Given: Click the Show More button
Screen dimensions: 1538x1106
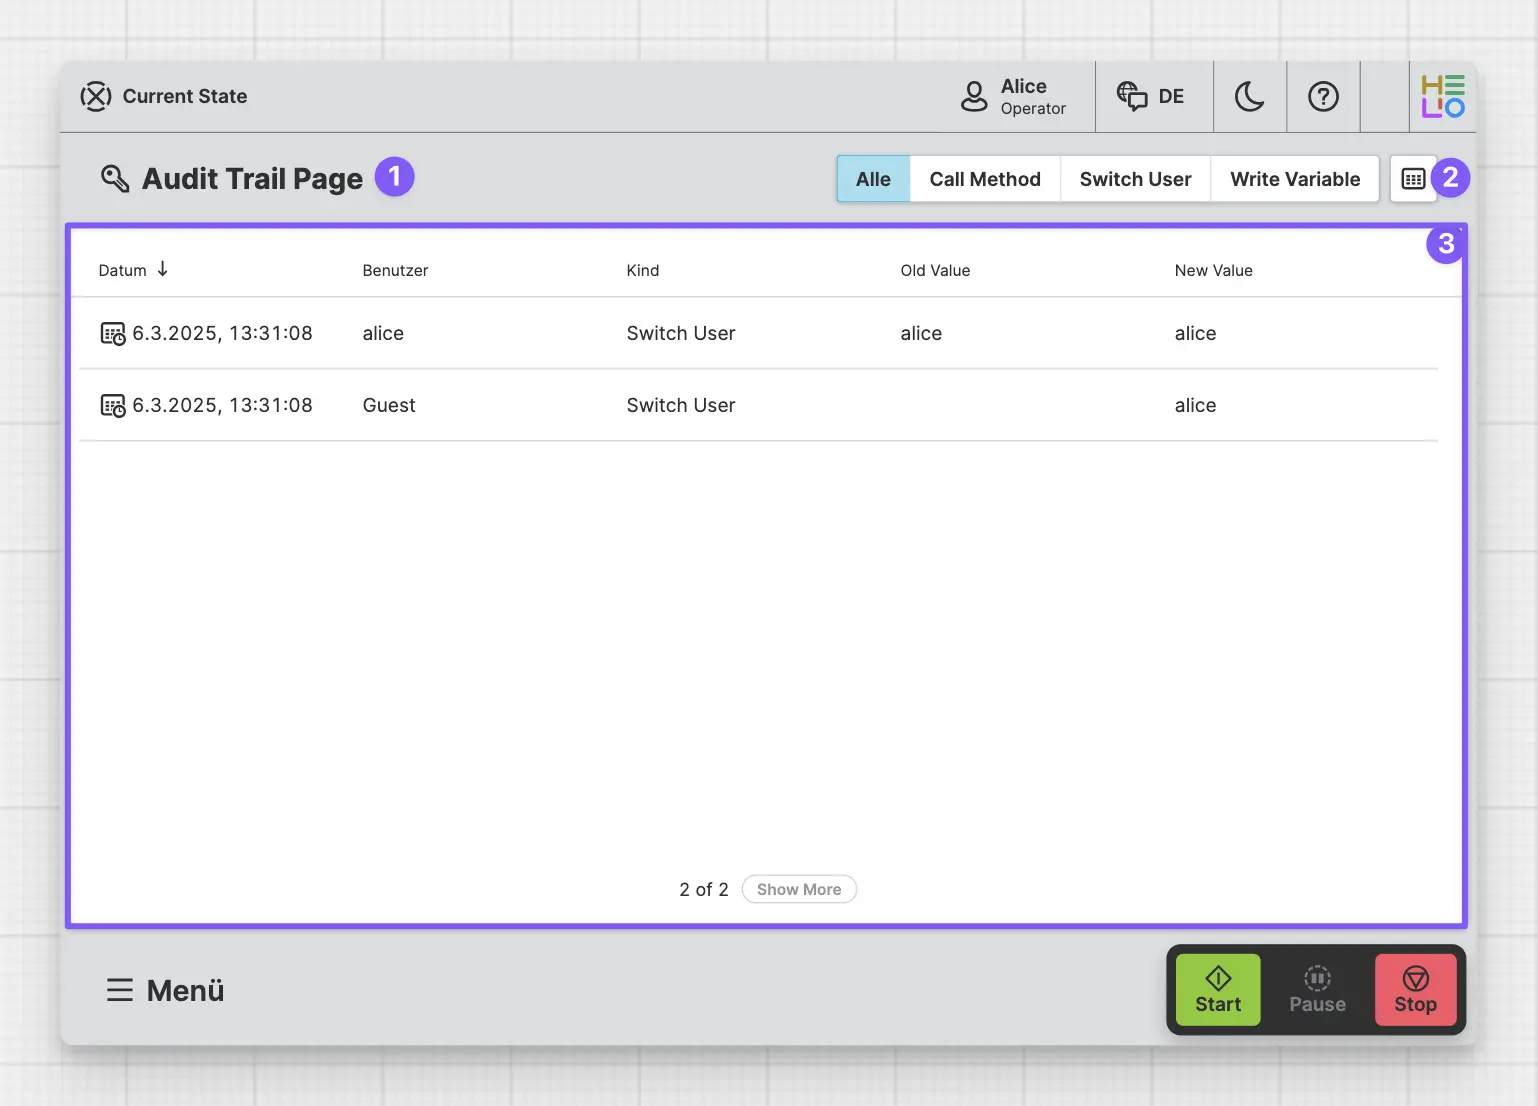Looking at the screenshot, I should 798,889.
